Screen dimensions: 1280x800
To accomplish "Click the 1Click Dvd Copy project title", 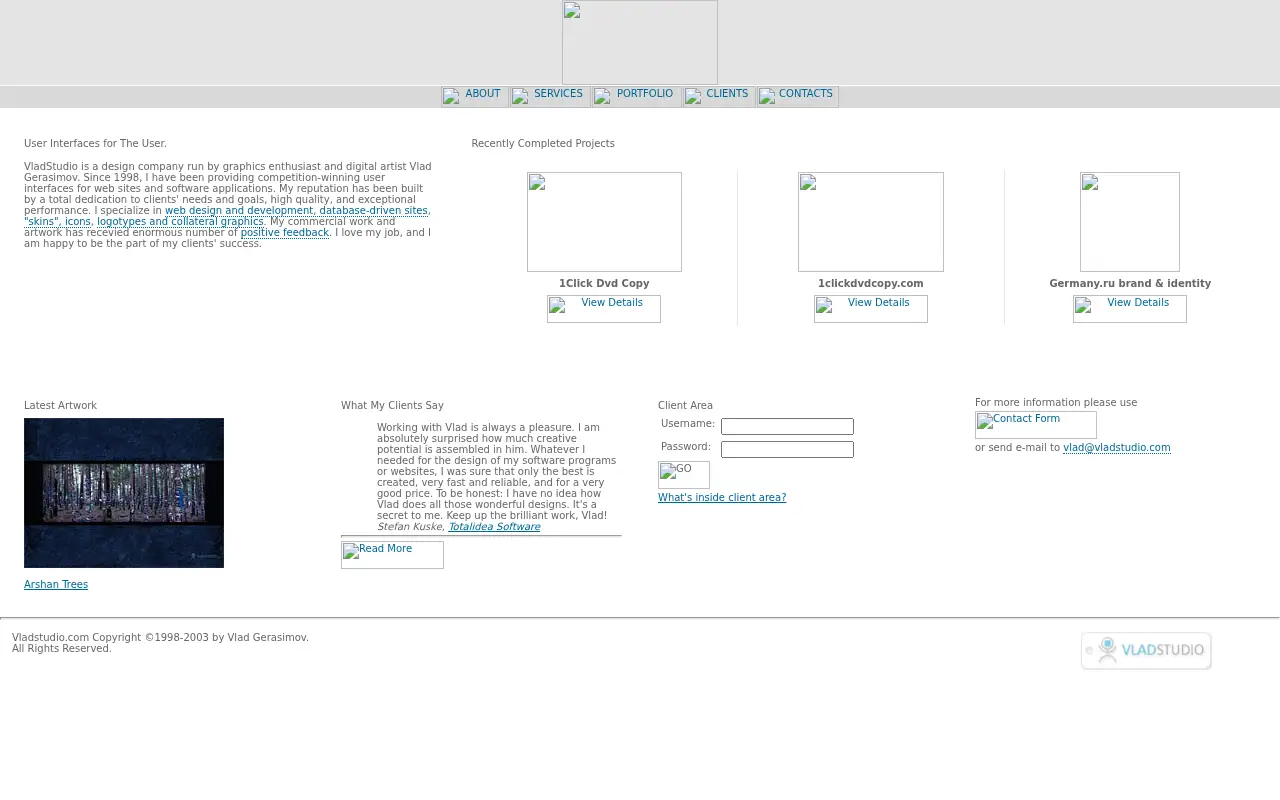I will (x=604, y=284).
